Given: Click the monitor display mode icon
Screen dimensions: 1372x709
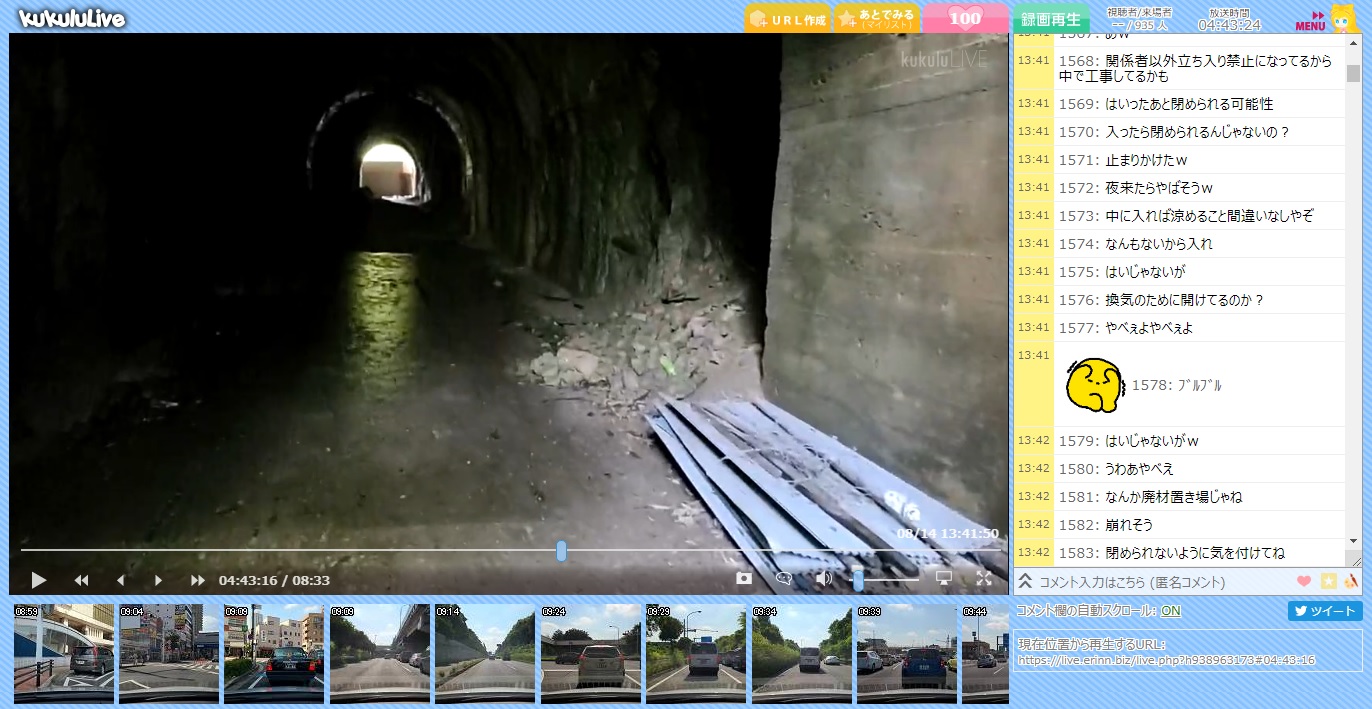Looking at the screenshot, I should 944,578.
